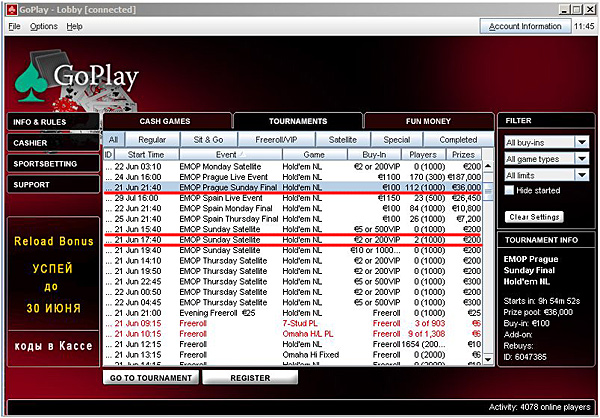The height and width of the screenshot is (418, 600).
Task: Switch to the Tournaments tab
Action: click(298, 121)
